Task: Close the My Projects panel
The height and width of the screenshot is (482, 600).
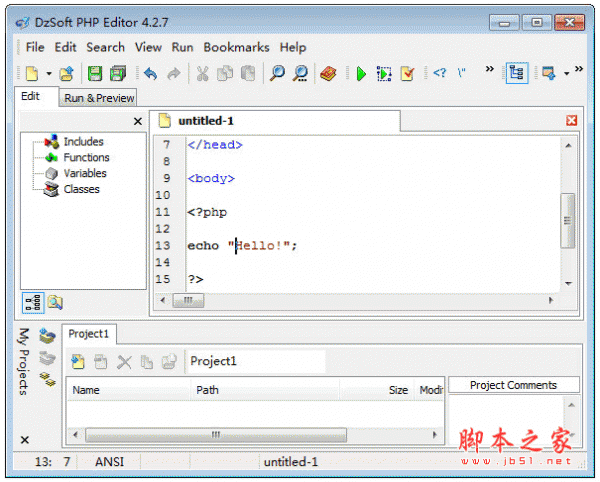Action: [x=24, y=440]
